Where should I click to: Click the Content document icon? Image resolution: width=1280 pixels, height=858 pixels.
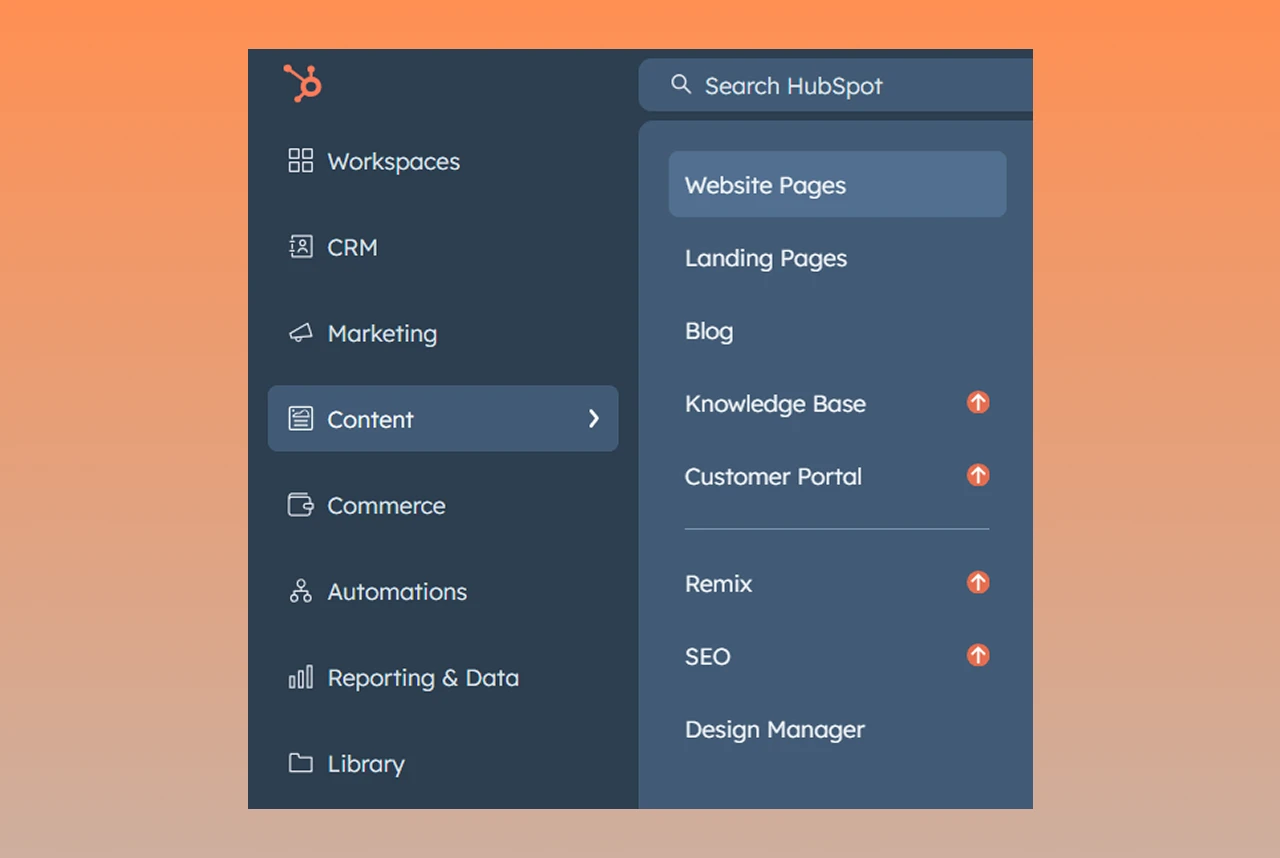pyautogui.click(x=300, y=419)
